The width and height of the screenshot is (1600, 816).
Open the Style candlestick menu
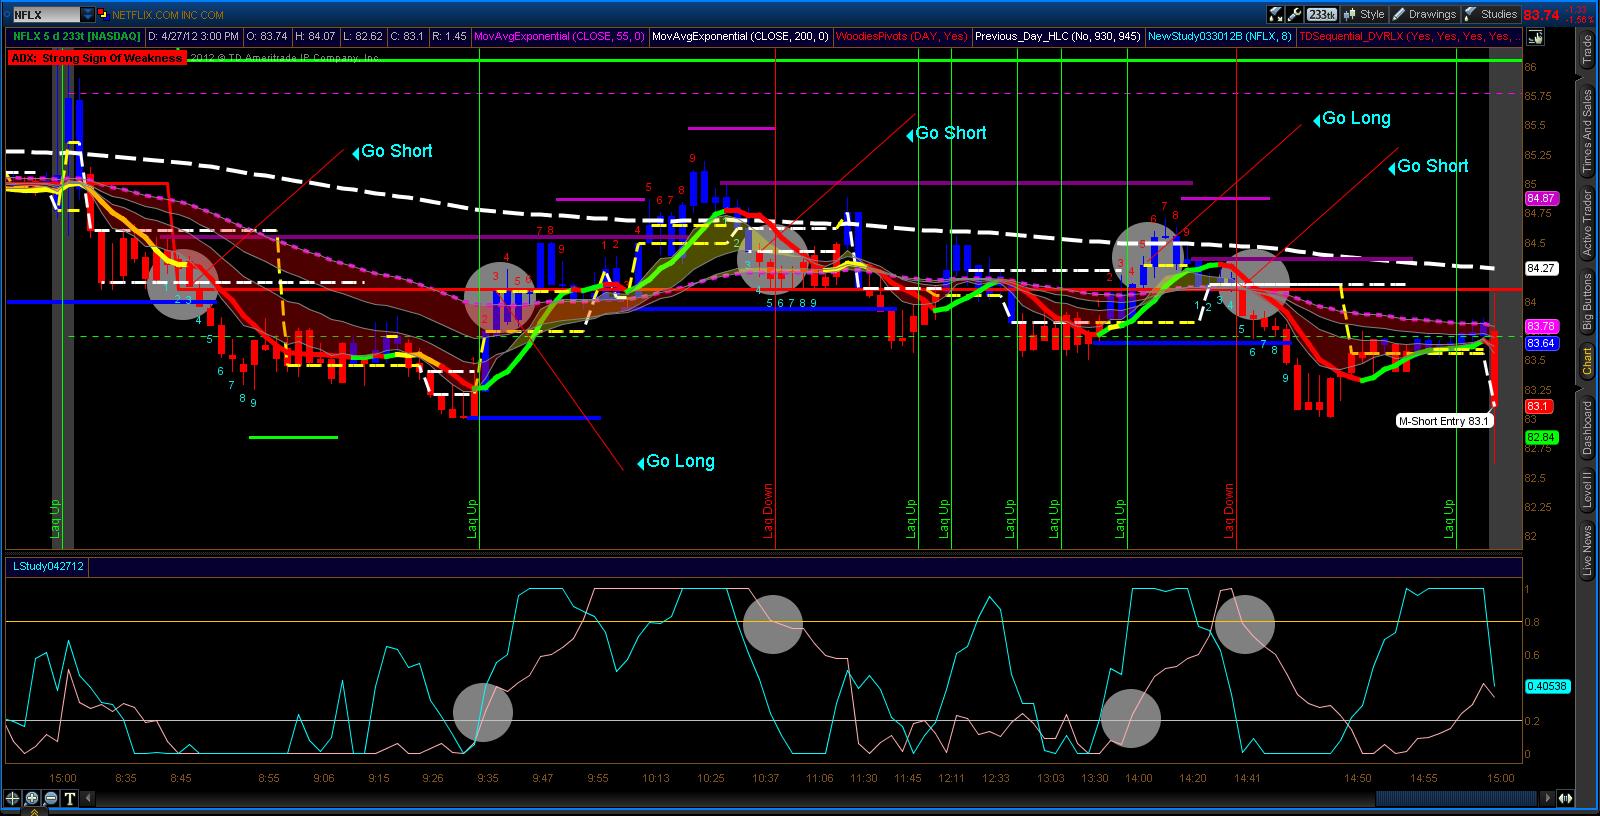(x=1364, y=14)
